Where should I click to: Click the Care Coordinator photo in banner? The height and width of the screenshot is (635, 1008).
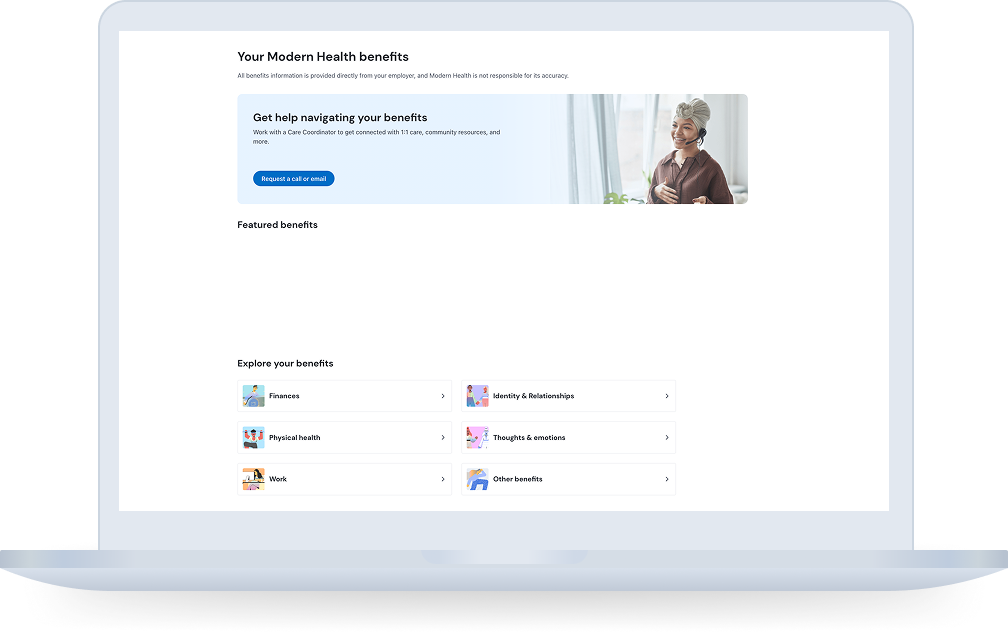[658, 149]
